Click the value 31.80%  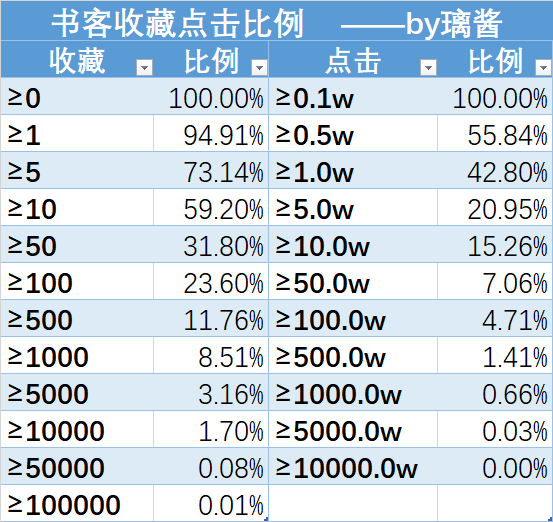click(223, 247)
